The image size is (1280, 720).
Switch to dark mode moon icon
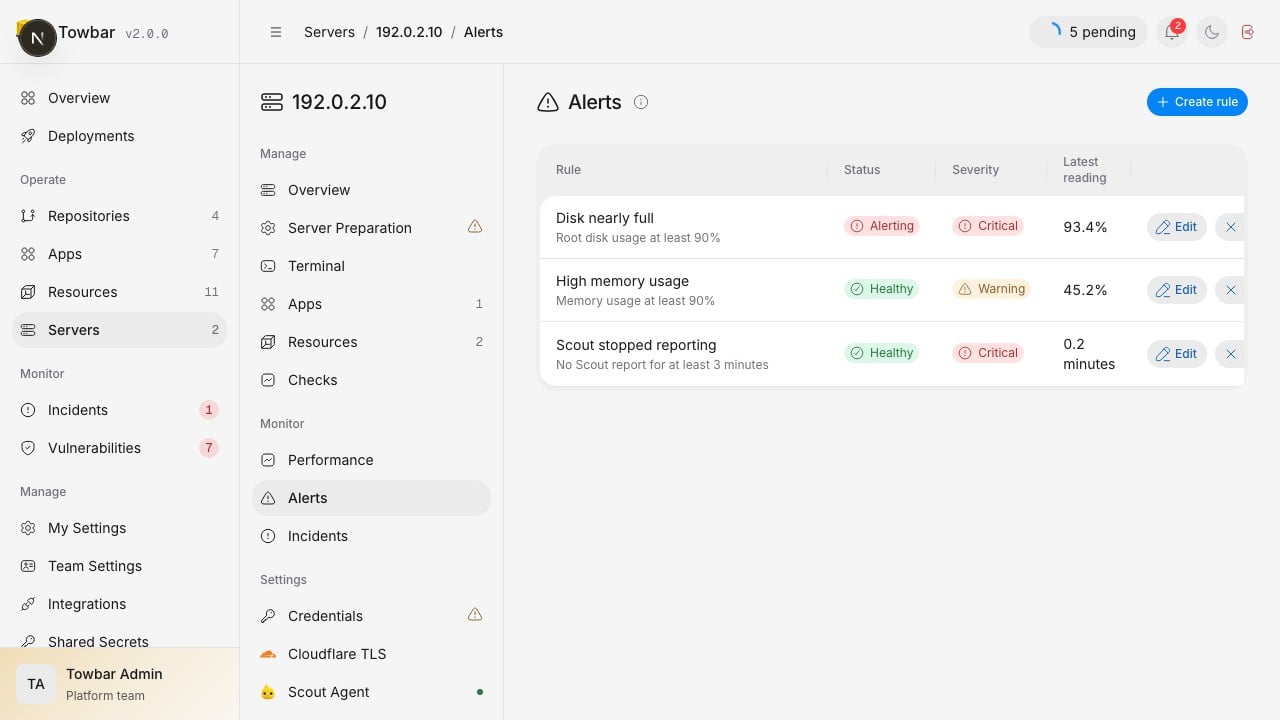point(1211,32)
